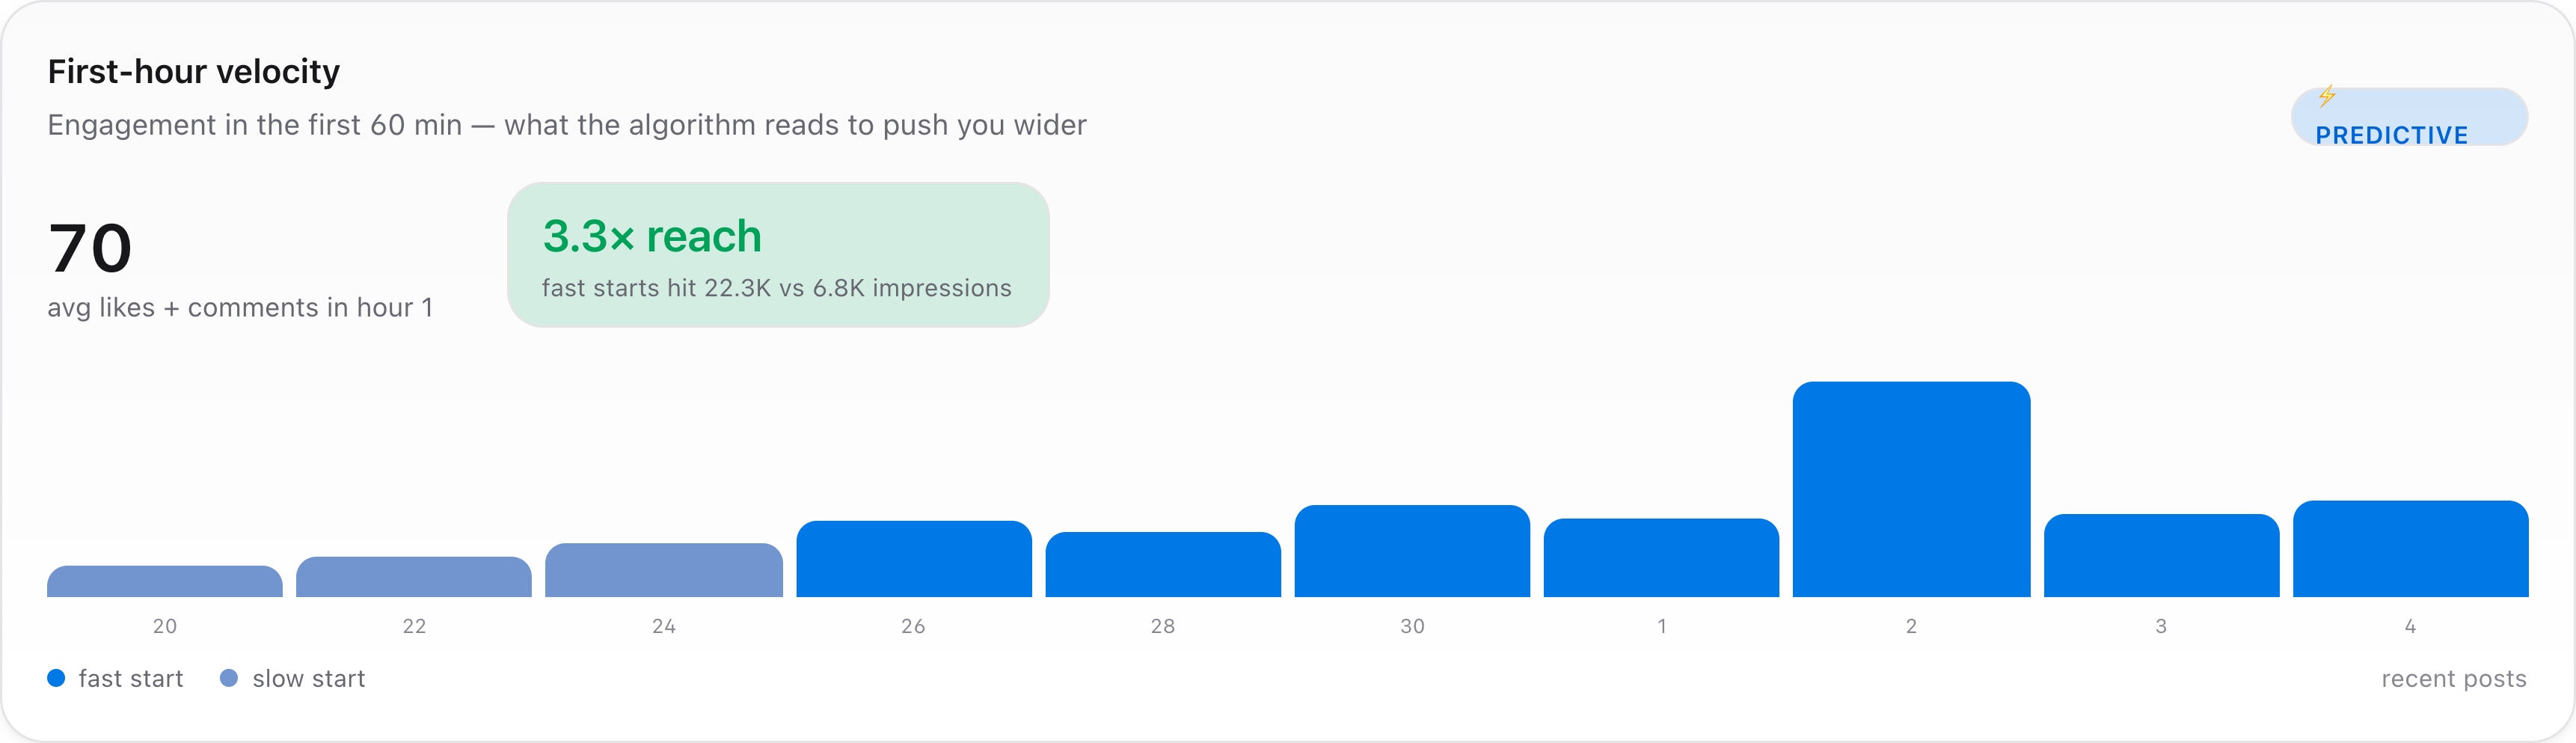Click the 70 average engagement figure
2576x743 pixels.
click(90, 248)
